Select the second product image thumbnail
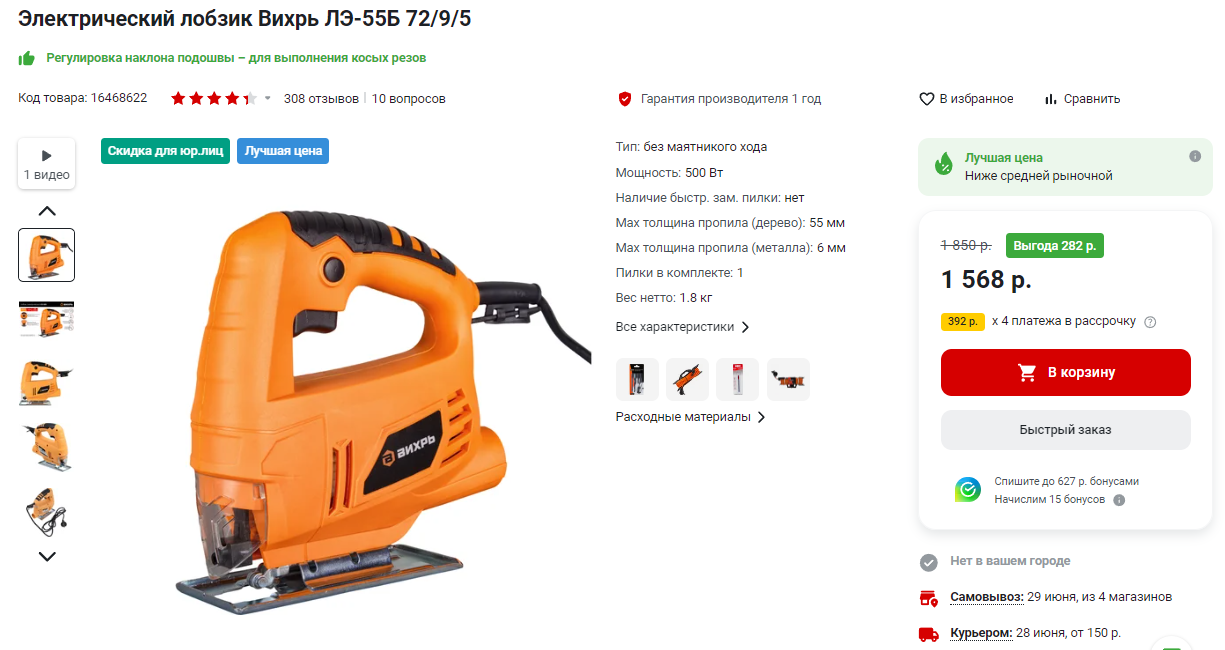 pyautogui.click(x=47, y=319)
